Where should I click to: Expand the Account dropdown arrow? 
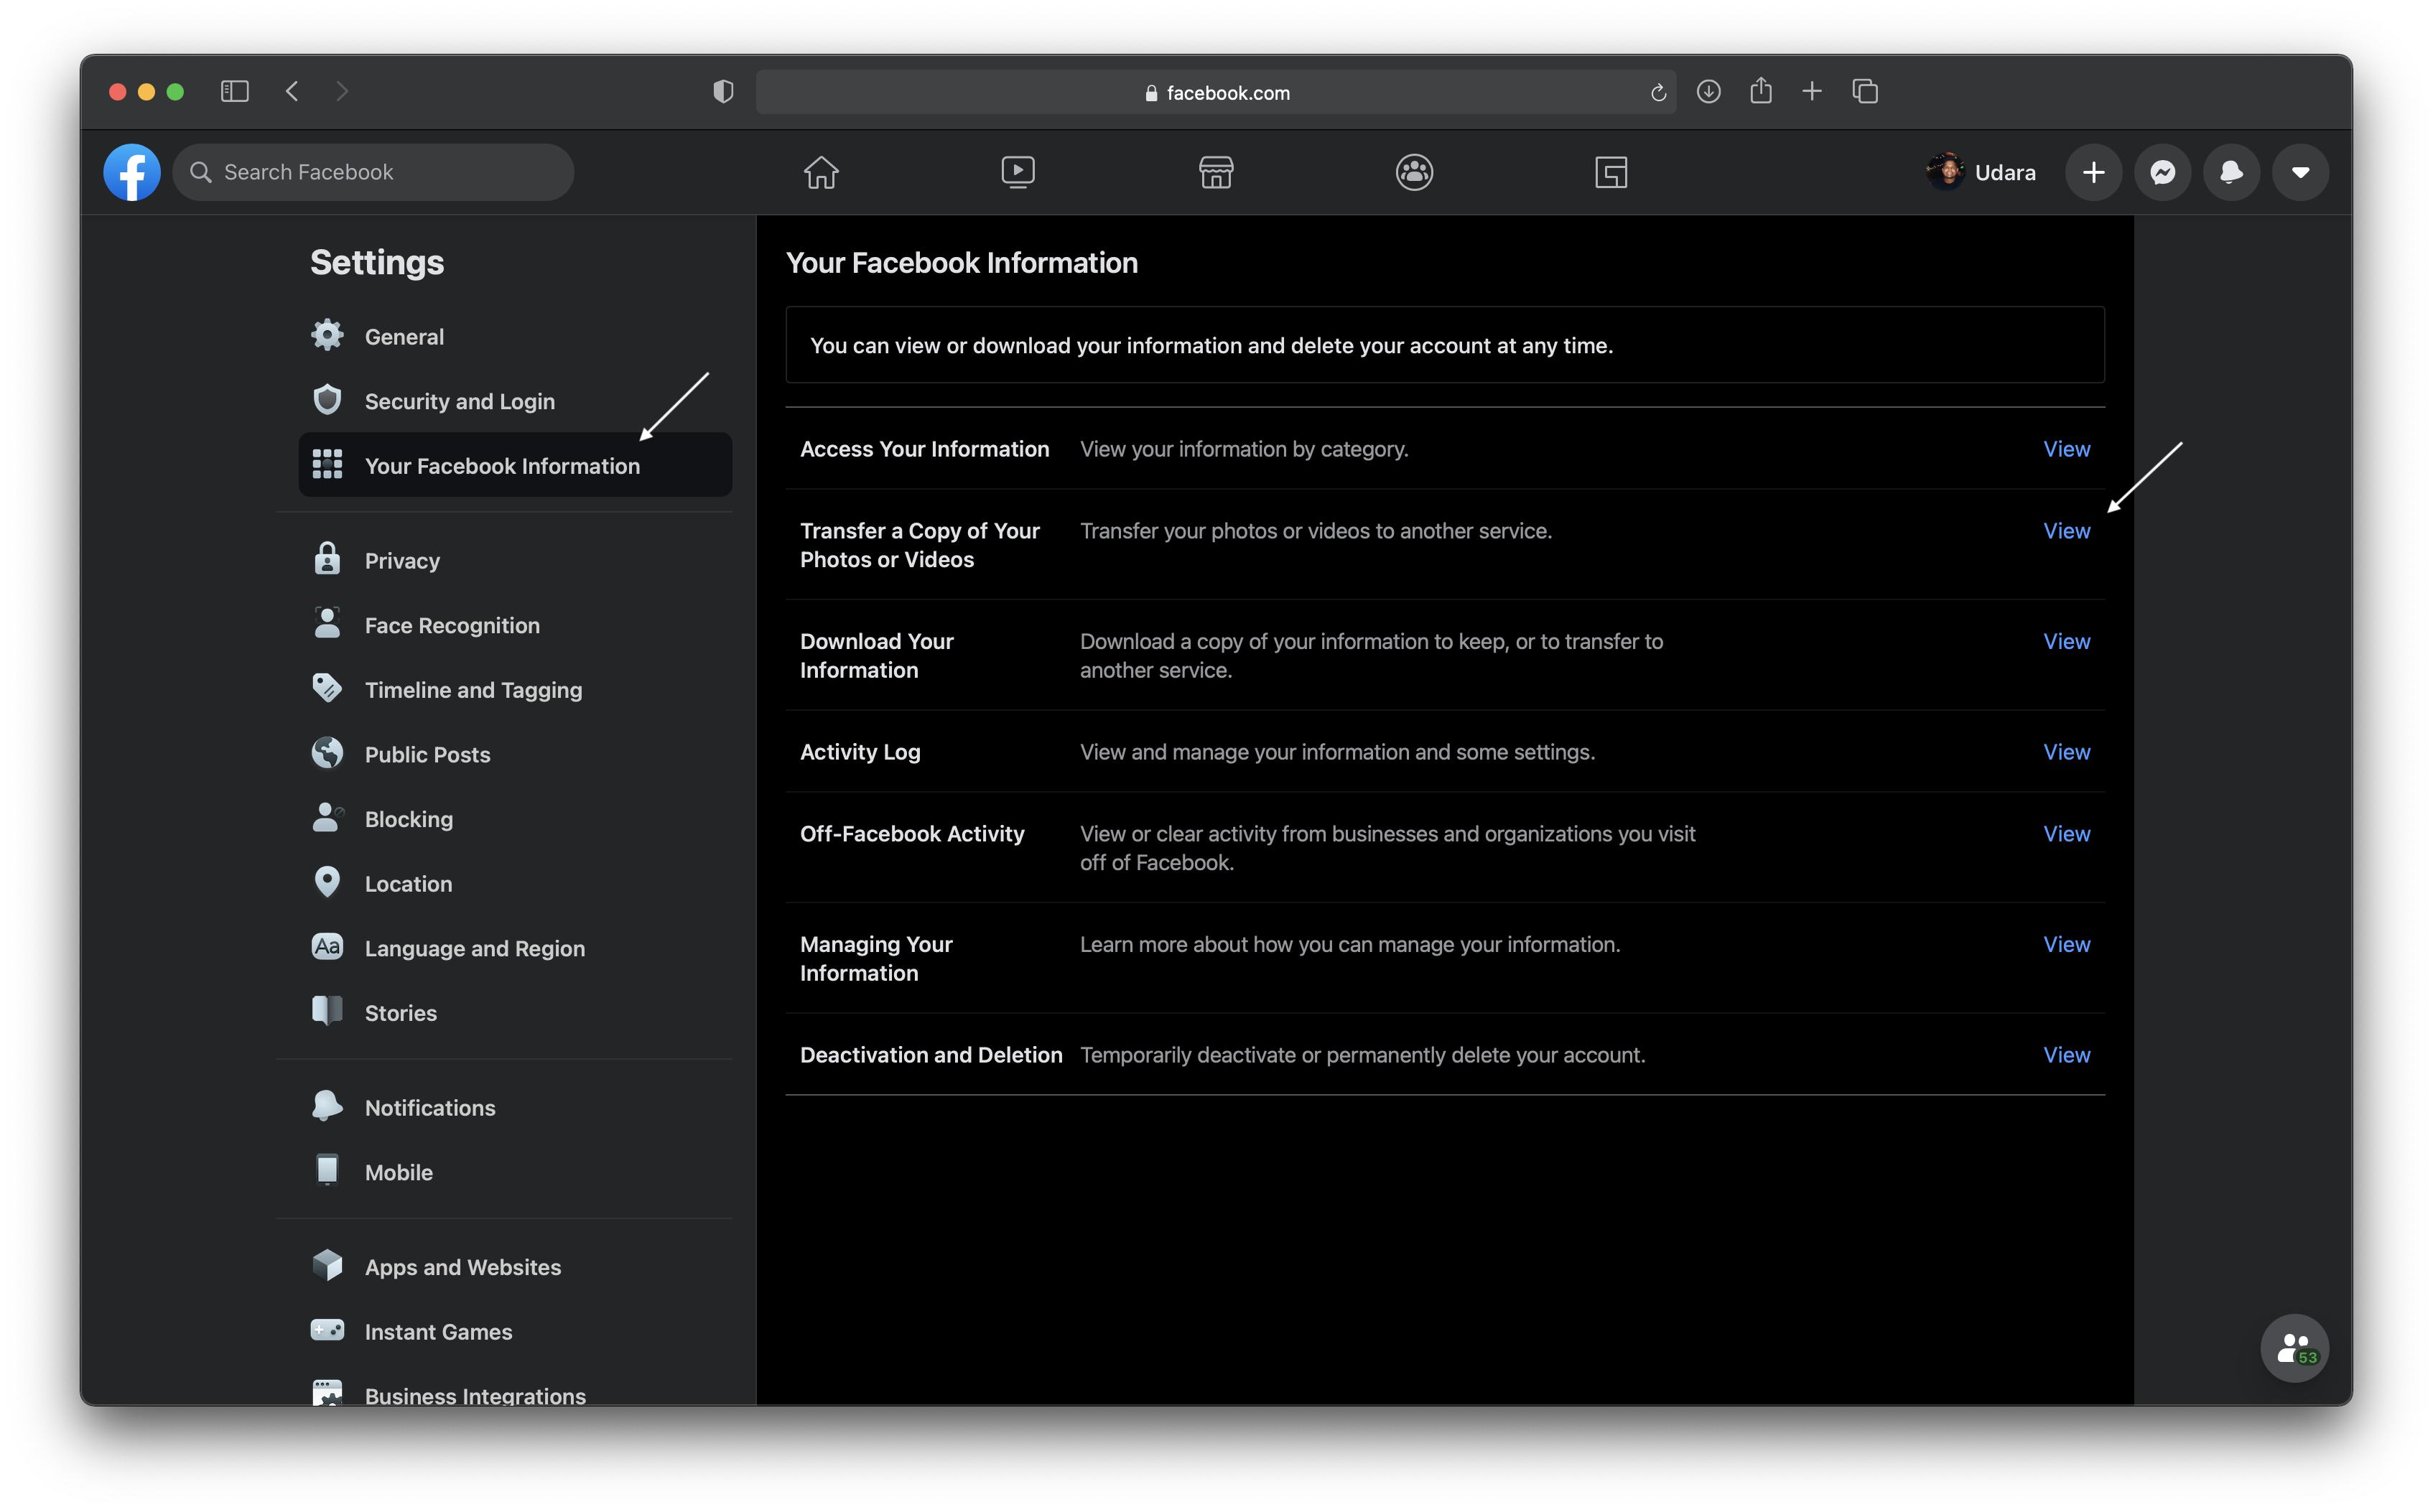pos(2300,172)
